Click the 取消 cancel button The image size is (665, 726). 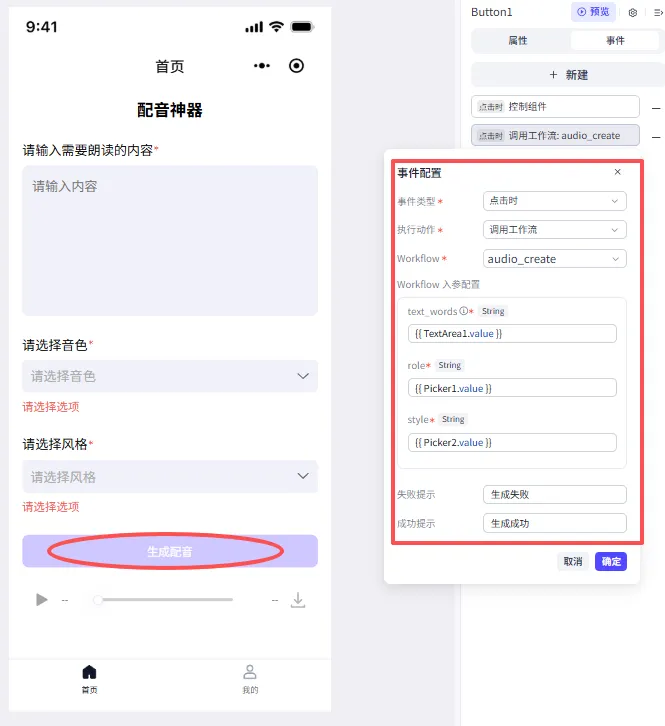pyautogui.click(x=572, y=561)
